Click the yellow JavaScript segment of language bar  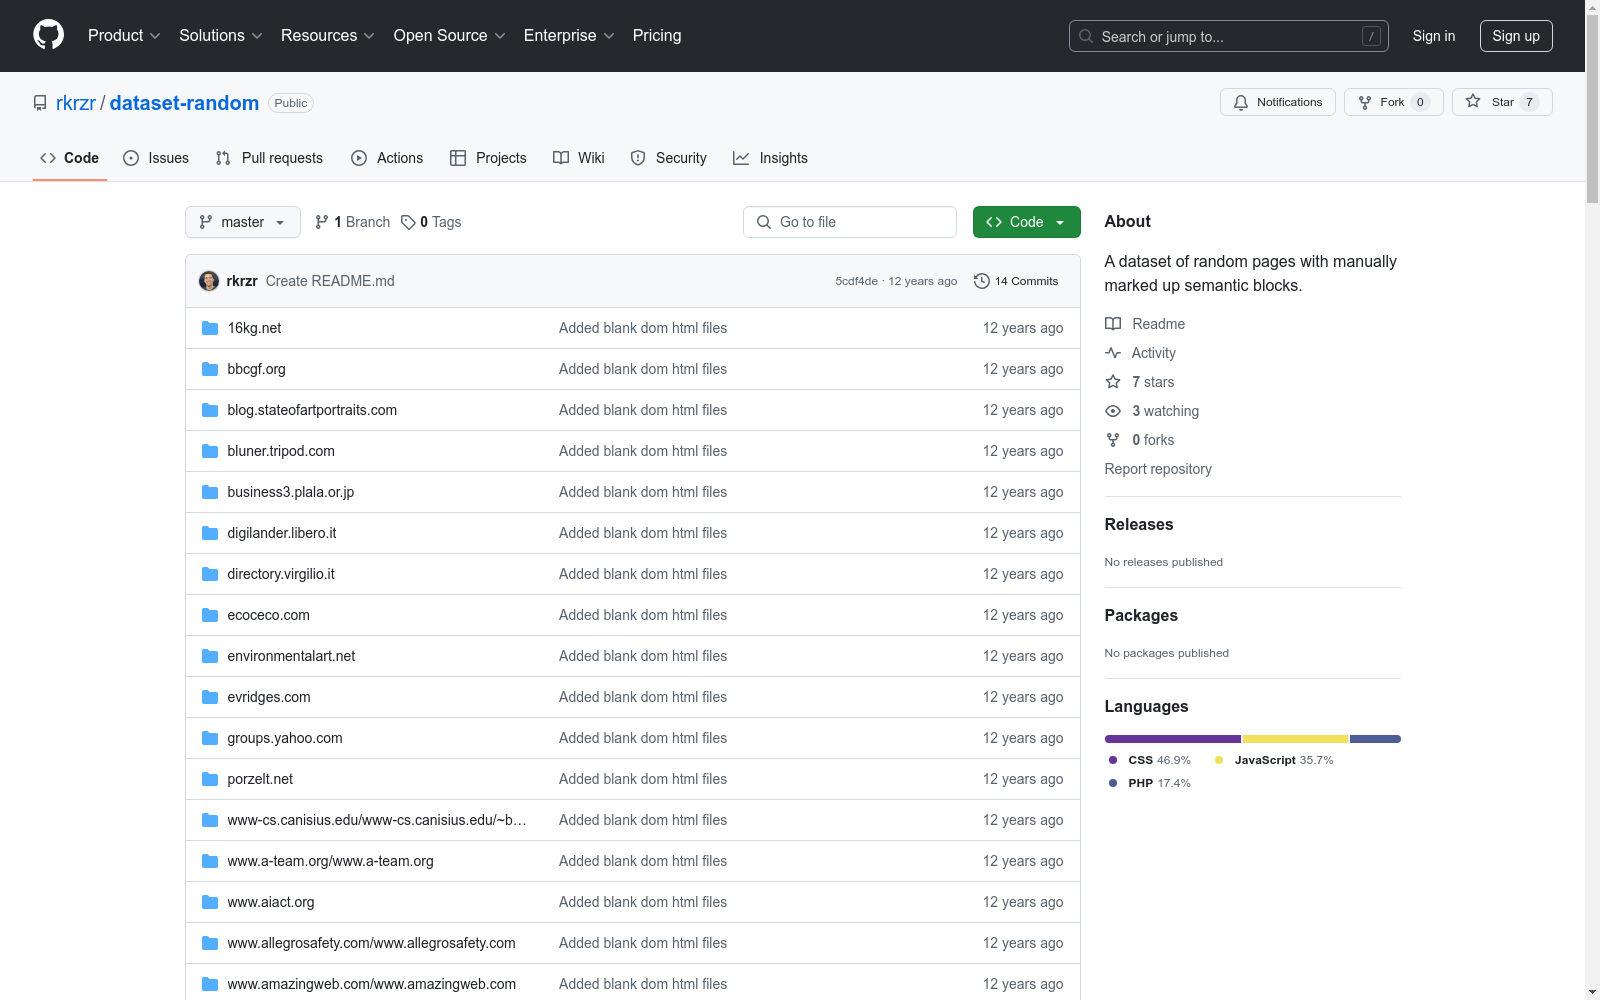[1295, 739]
